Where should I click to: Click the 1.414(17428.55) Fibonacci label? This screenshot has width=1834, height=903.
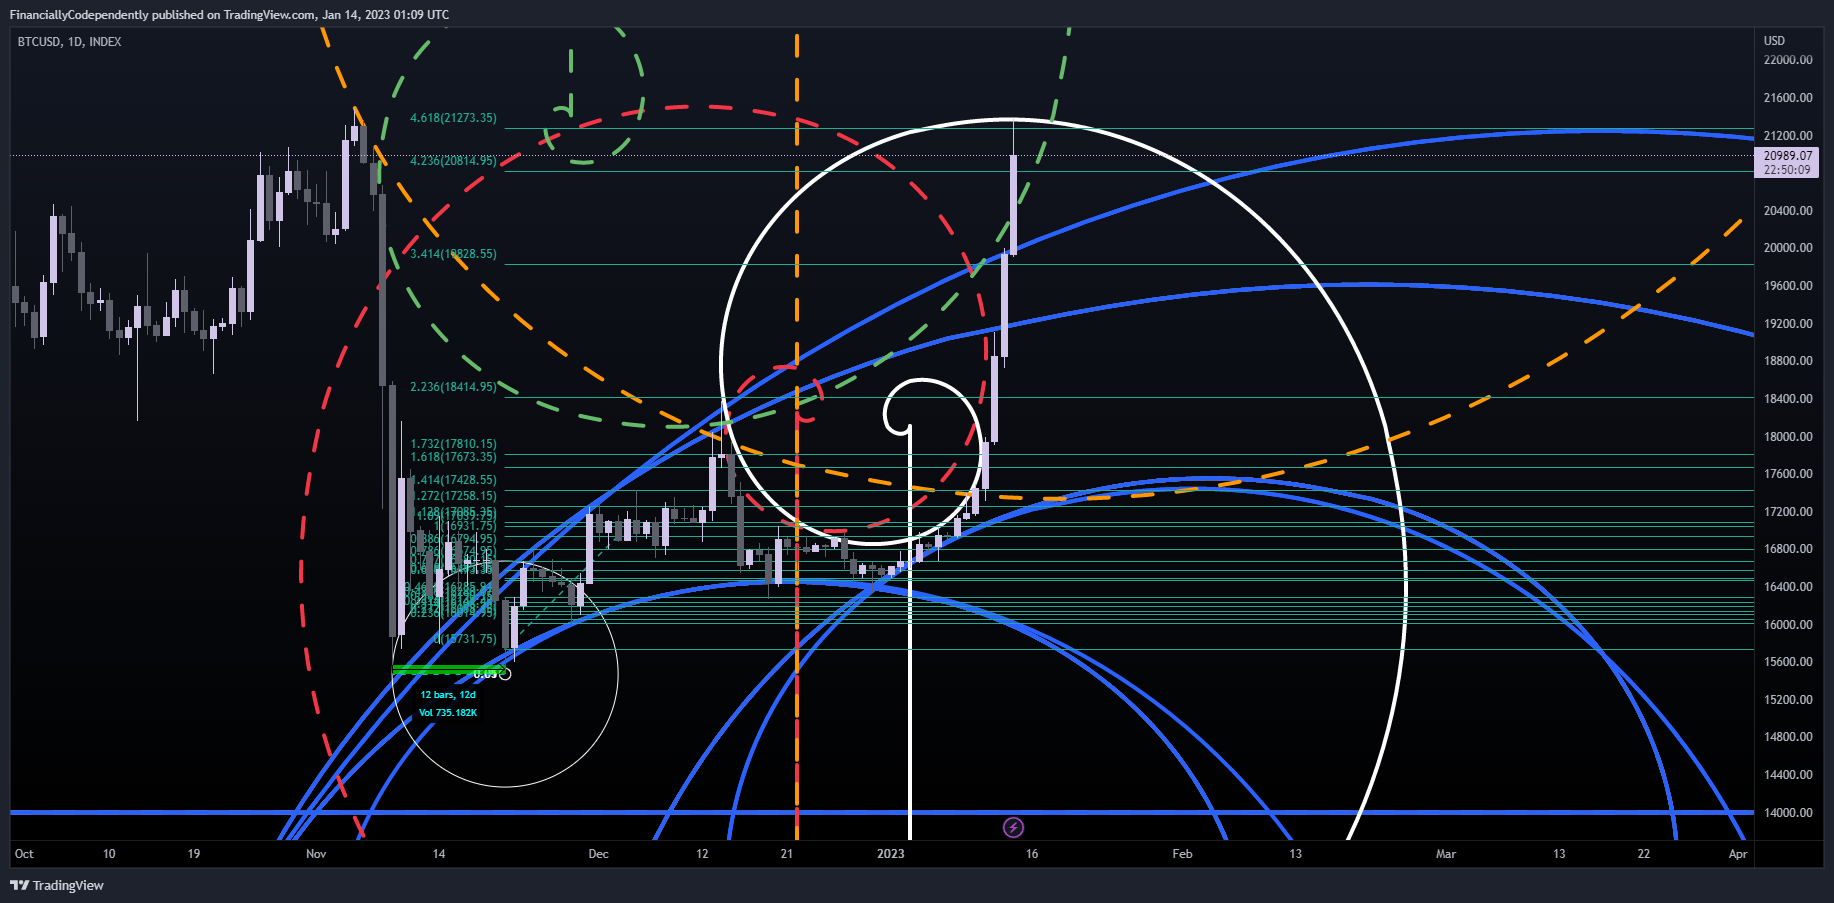[455, 480]
